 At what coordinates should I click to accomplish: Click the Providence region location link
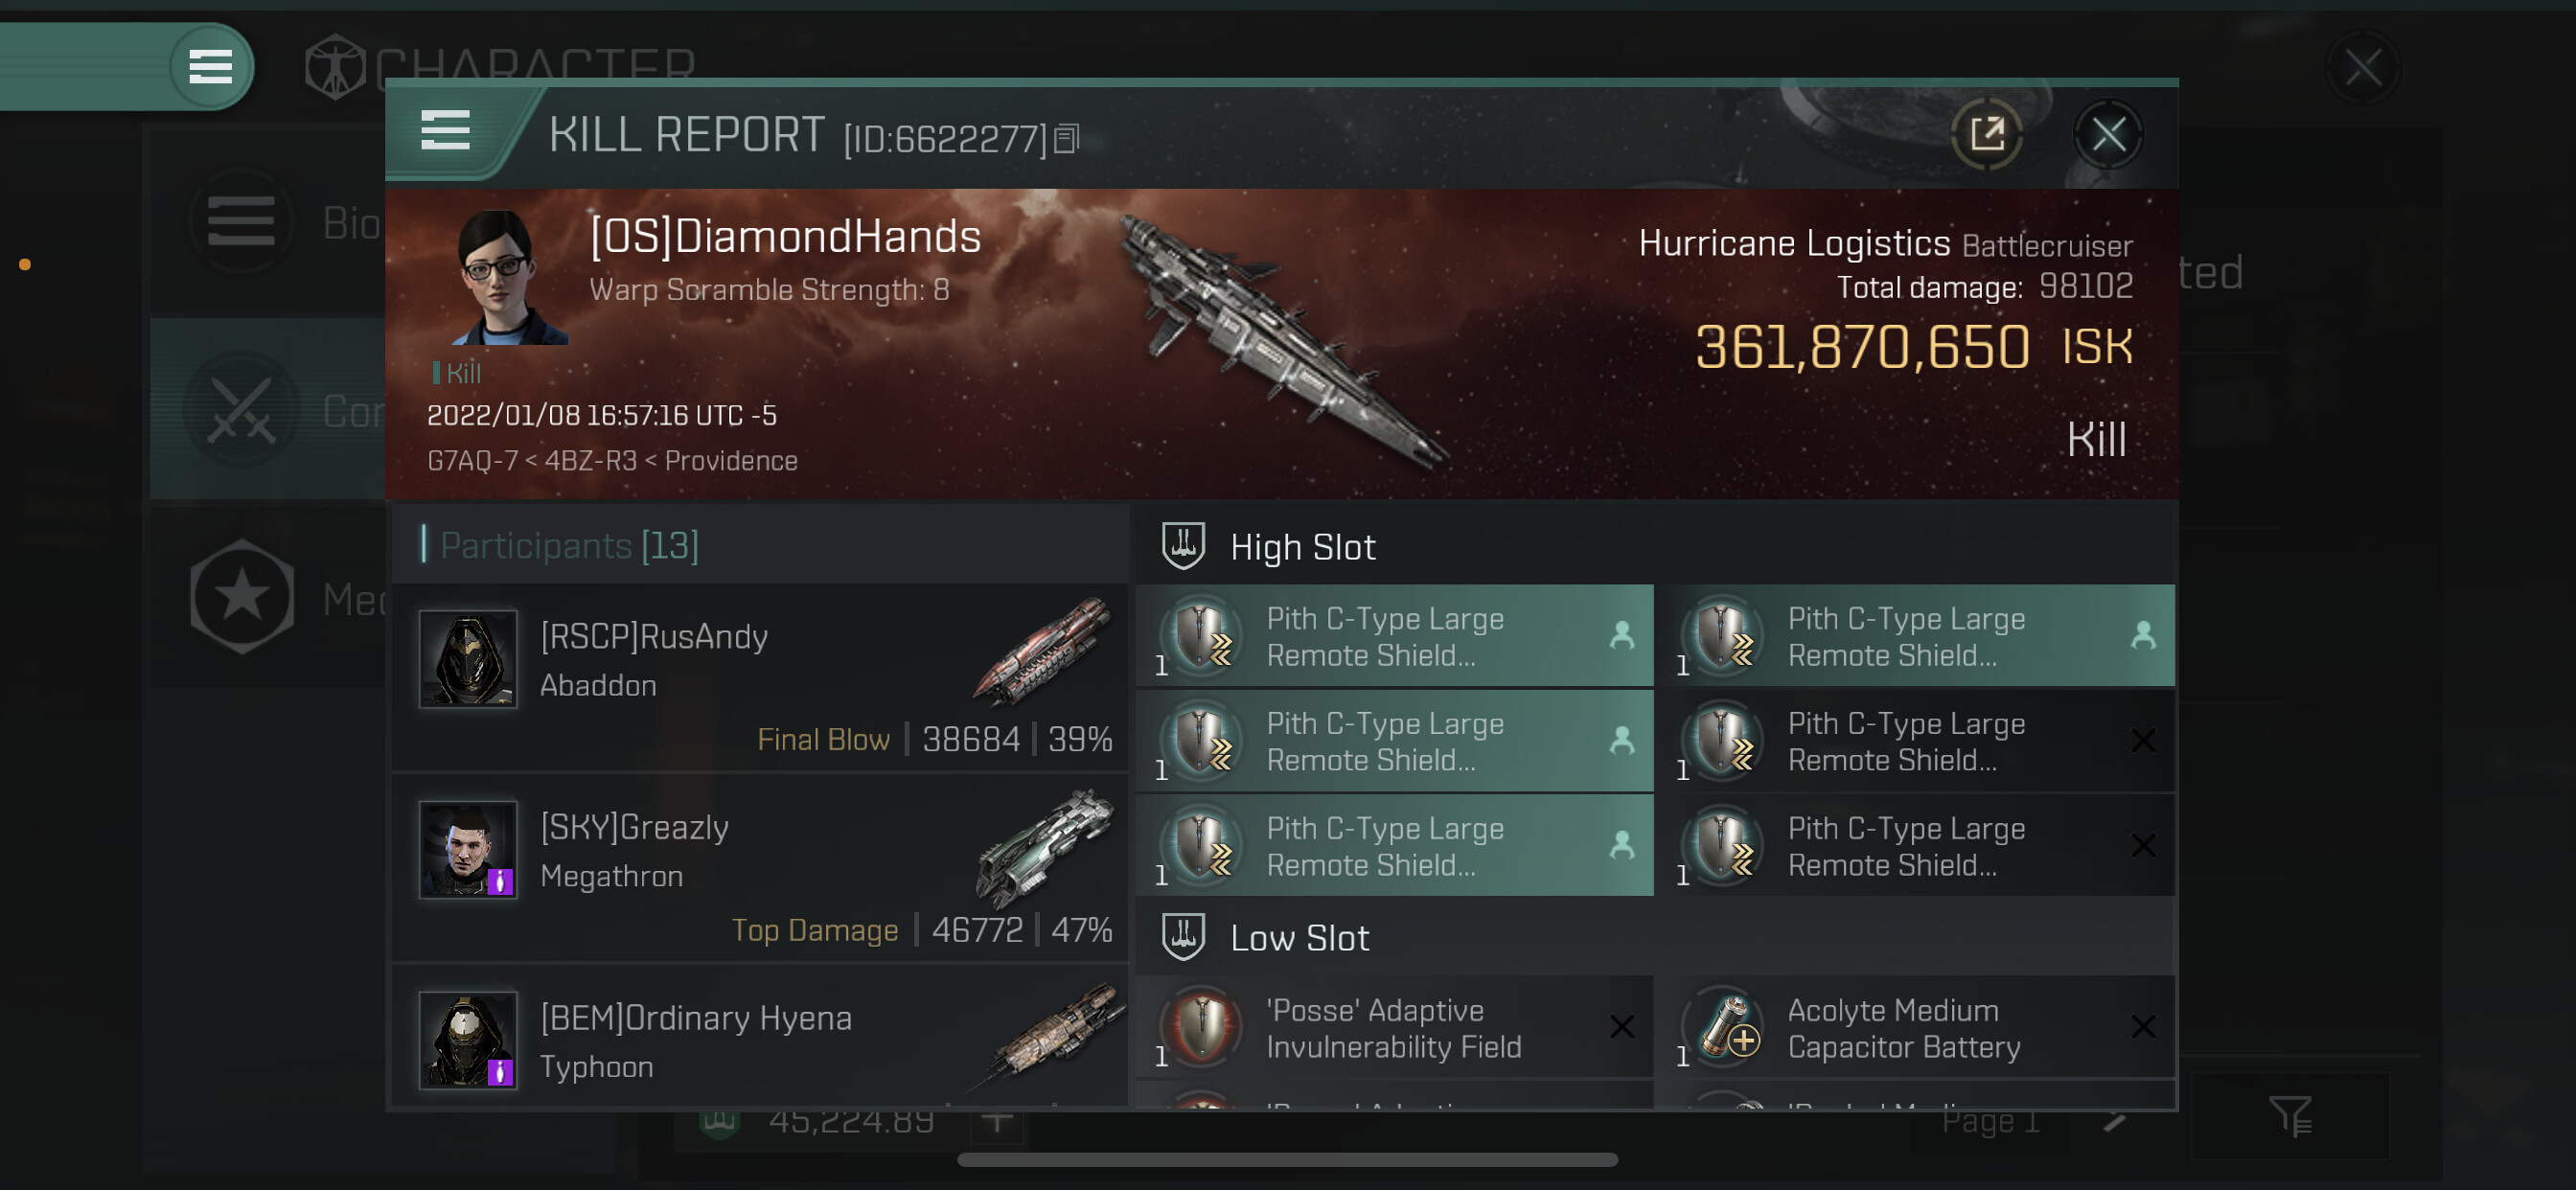tap(731, 461)
